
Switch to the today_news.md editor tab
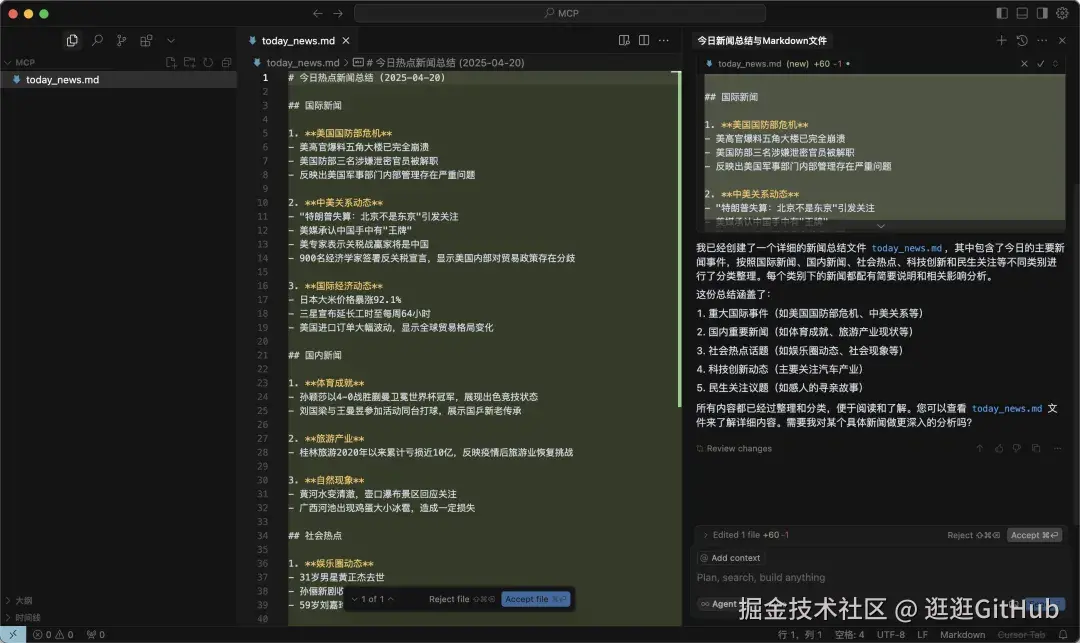pos(297,41)
